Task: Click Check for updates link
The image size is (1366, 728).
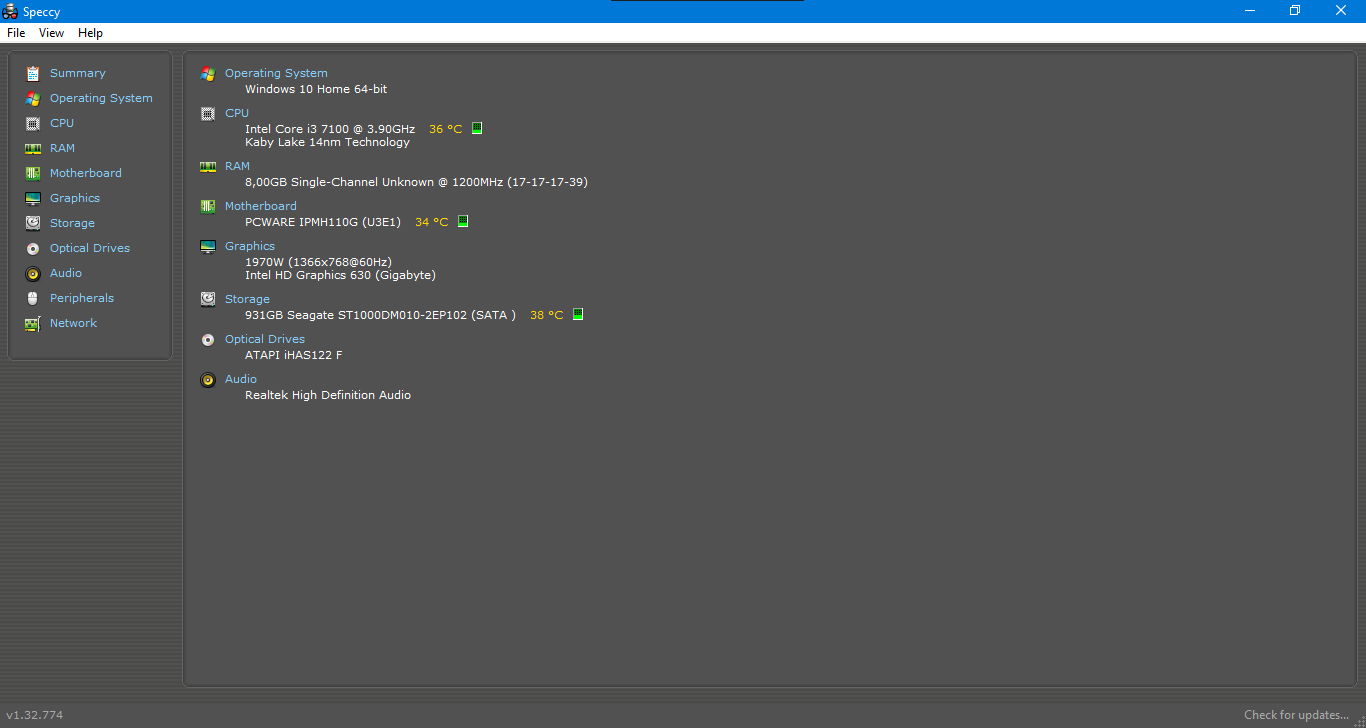Action: click(x=1296, y=715)
